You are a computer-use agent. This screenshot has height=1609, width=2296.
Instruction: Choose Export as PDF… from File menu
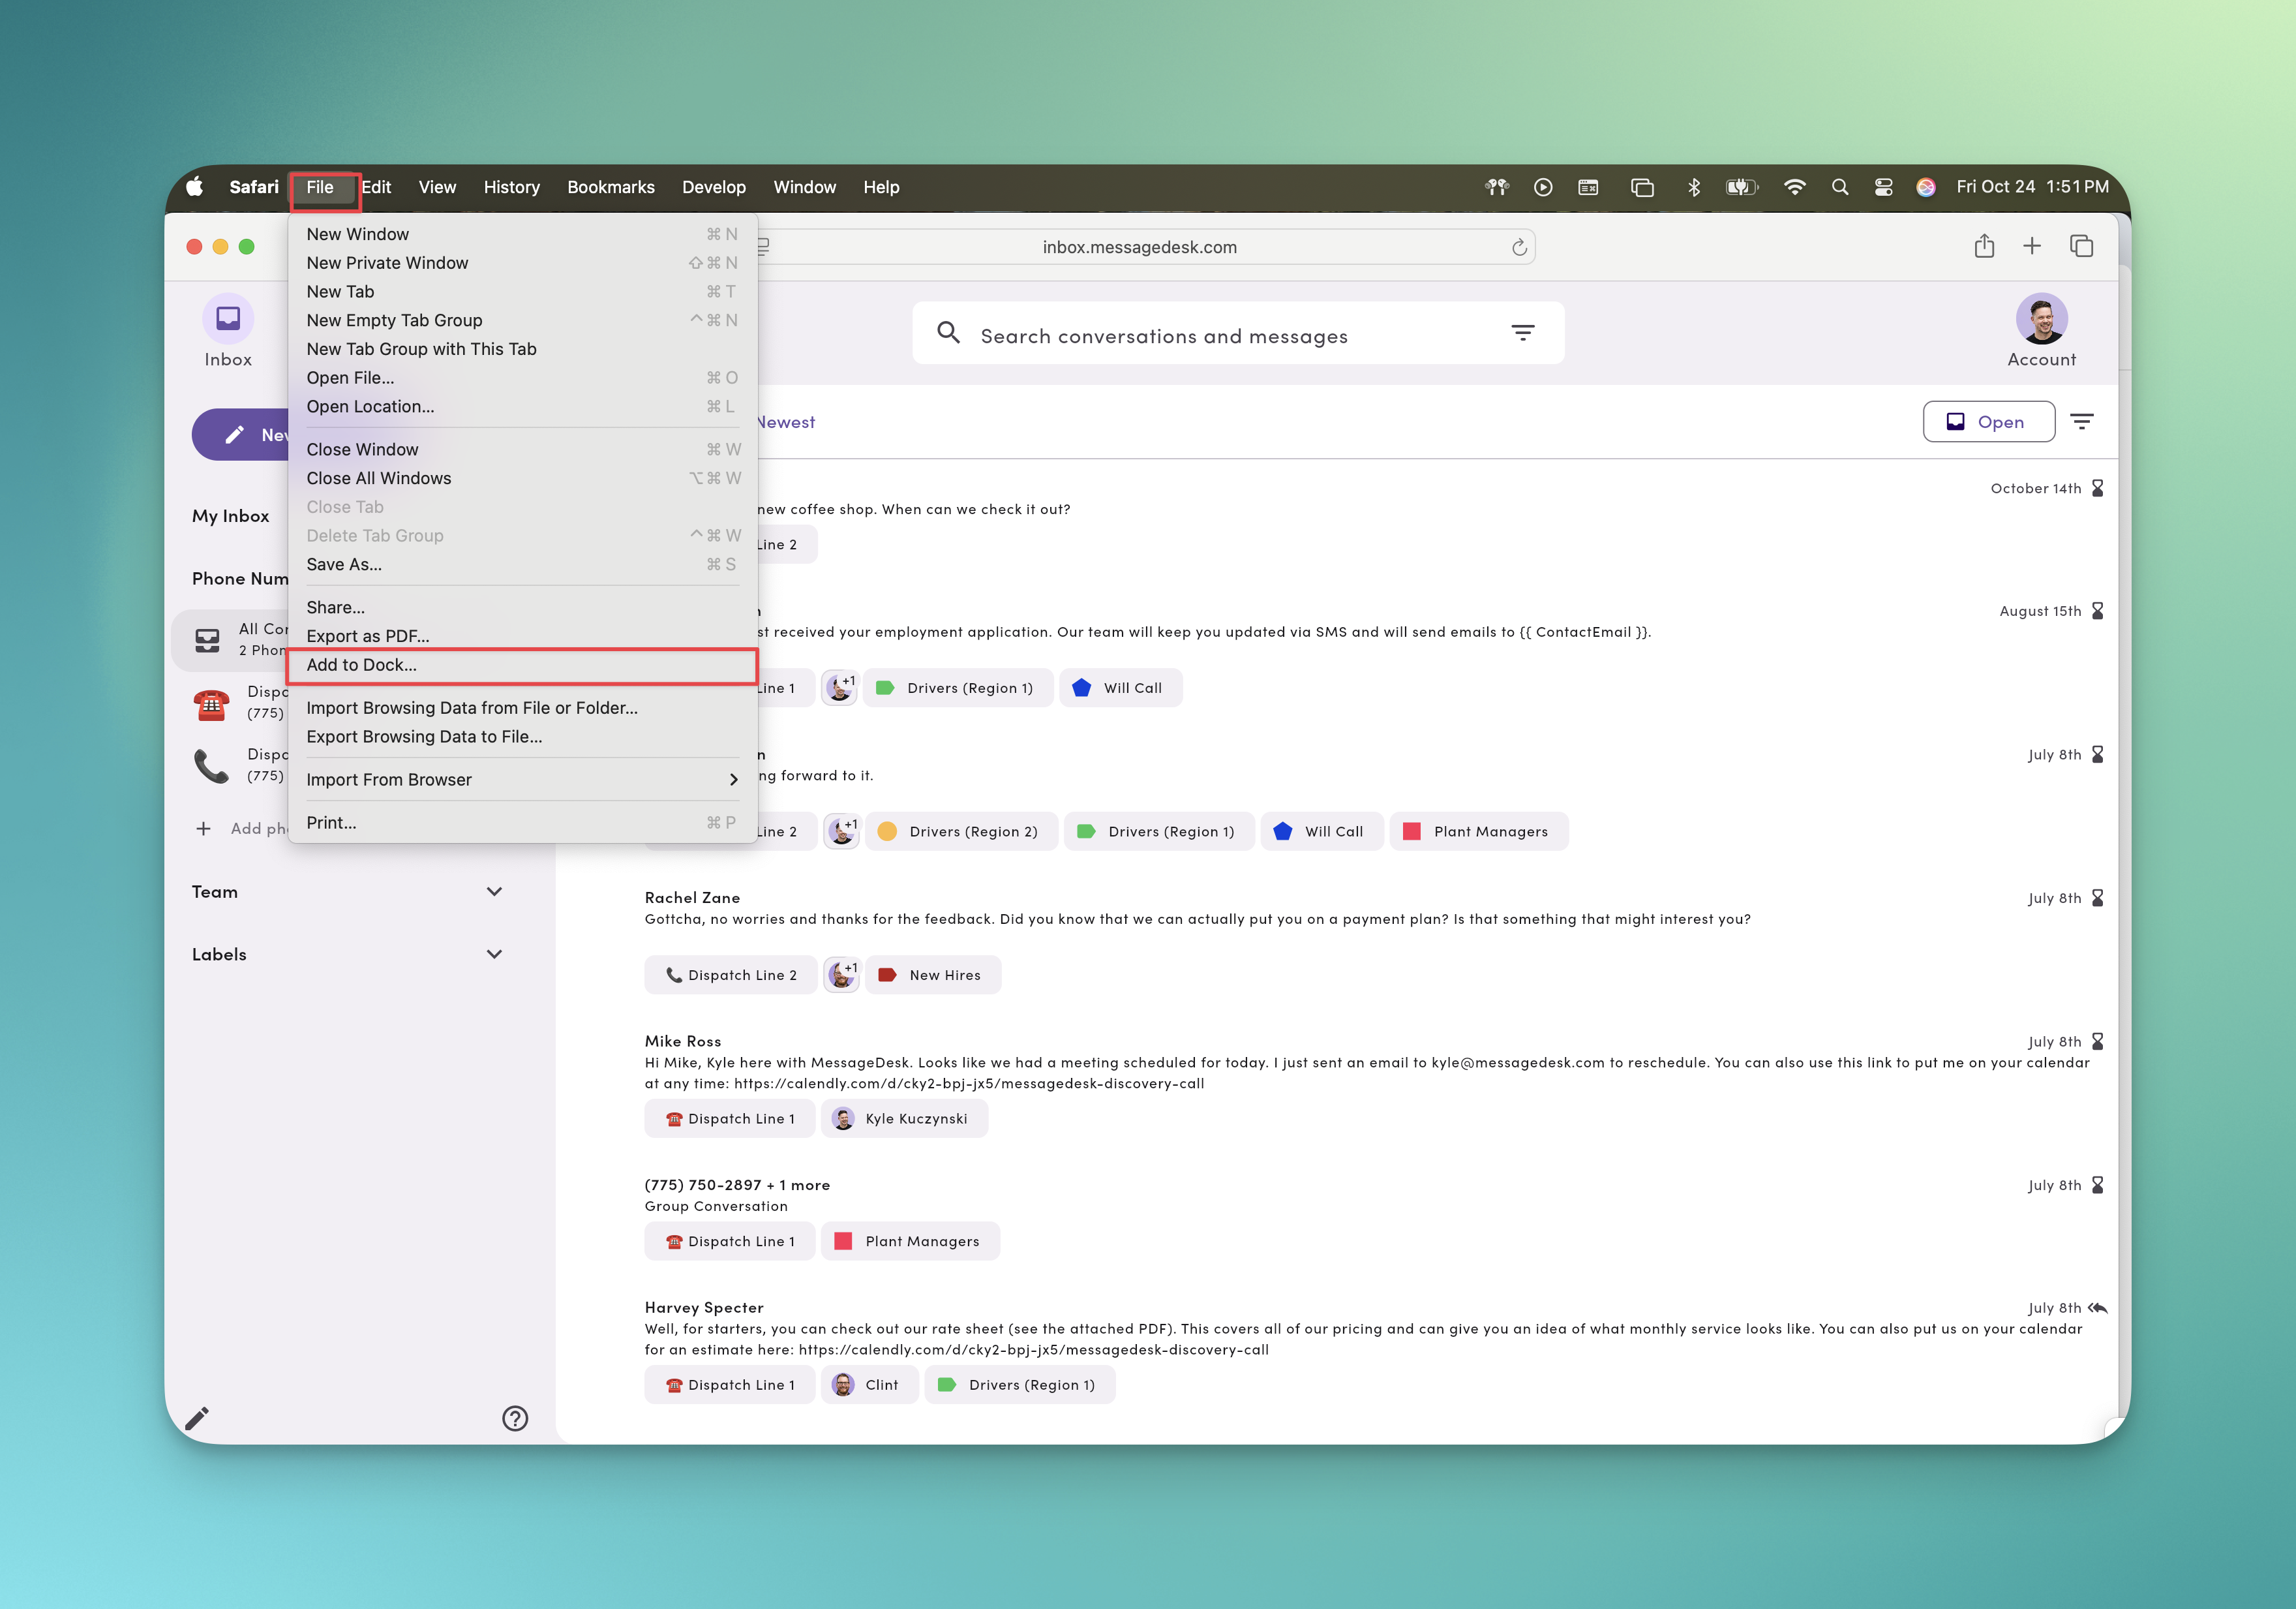pos(368,636)
